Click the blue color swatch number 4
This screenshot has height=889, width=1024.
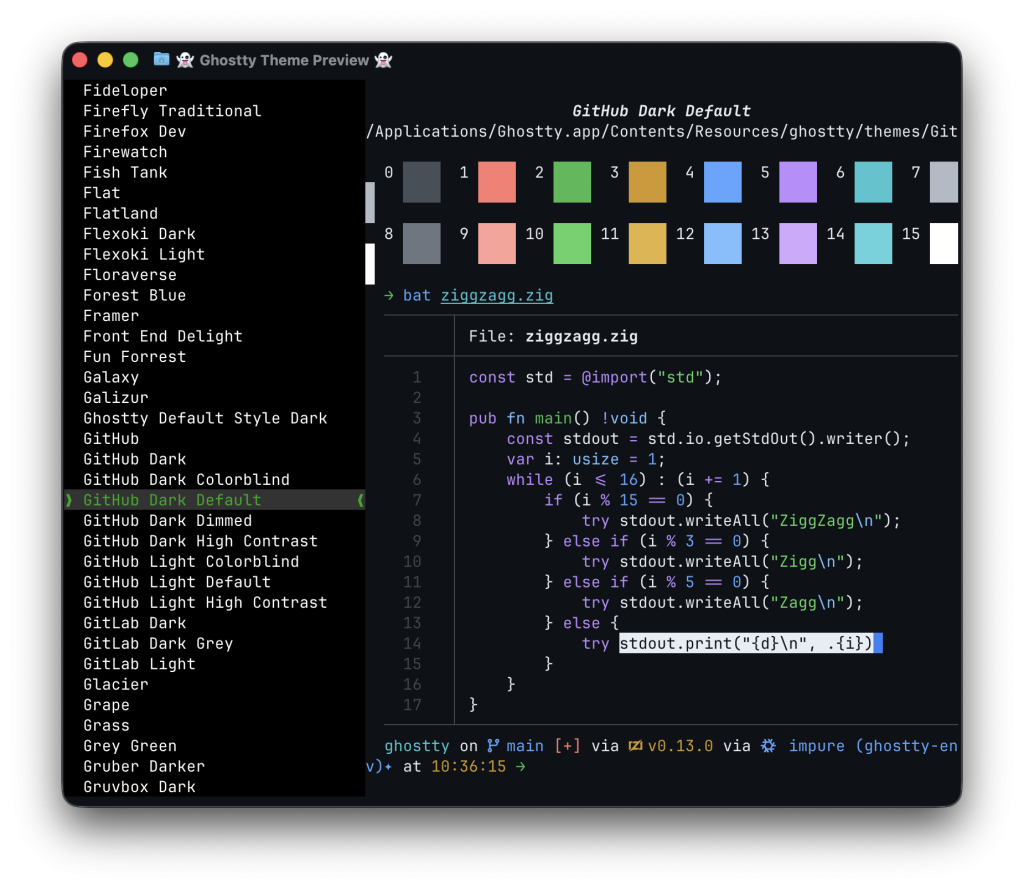722,182
